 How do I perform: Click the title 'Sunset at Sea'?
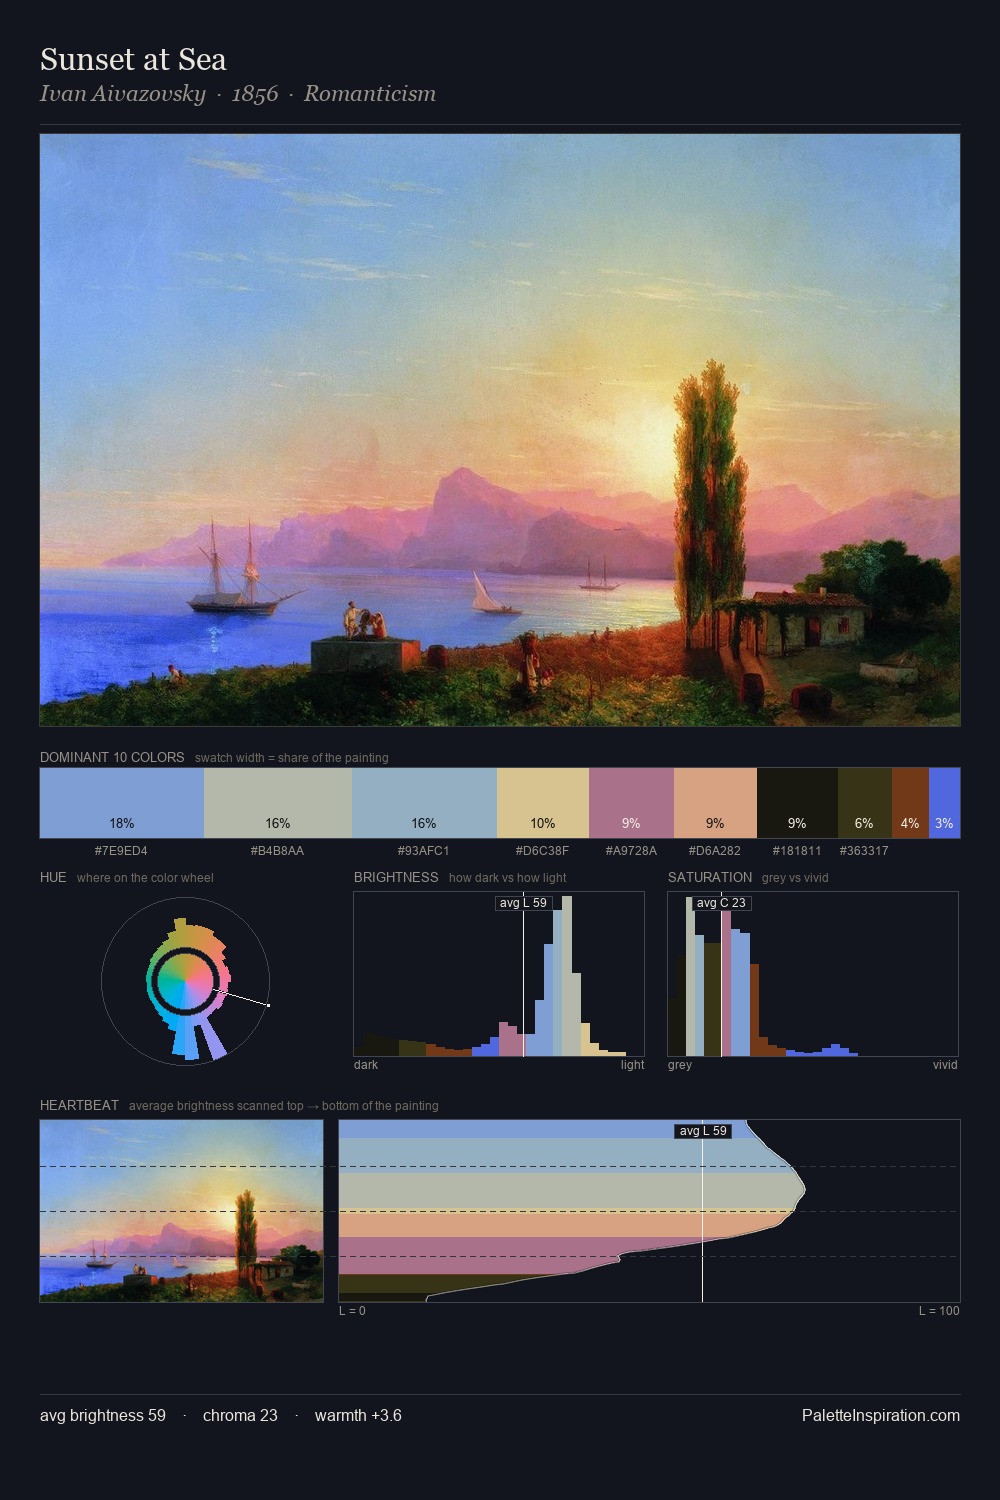(133, 60)
